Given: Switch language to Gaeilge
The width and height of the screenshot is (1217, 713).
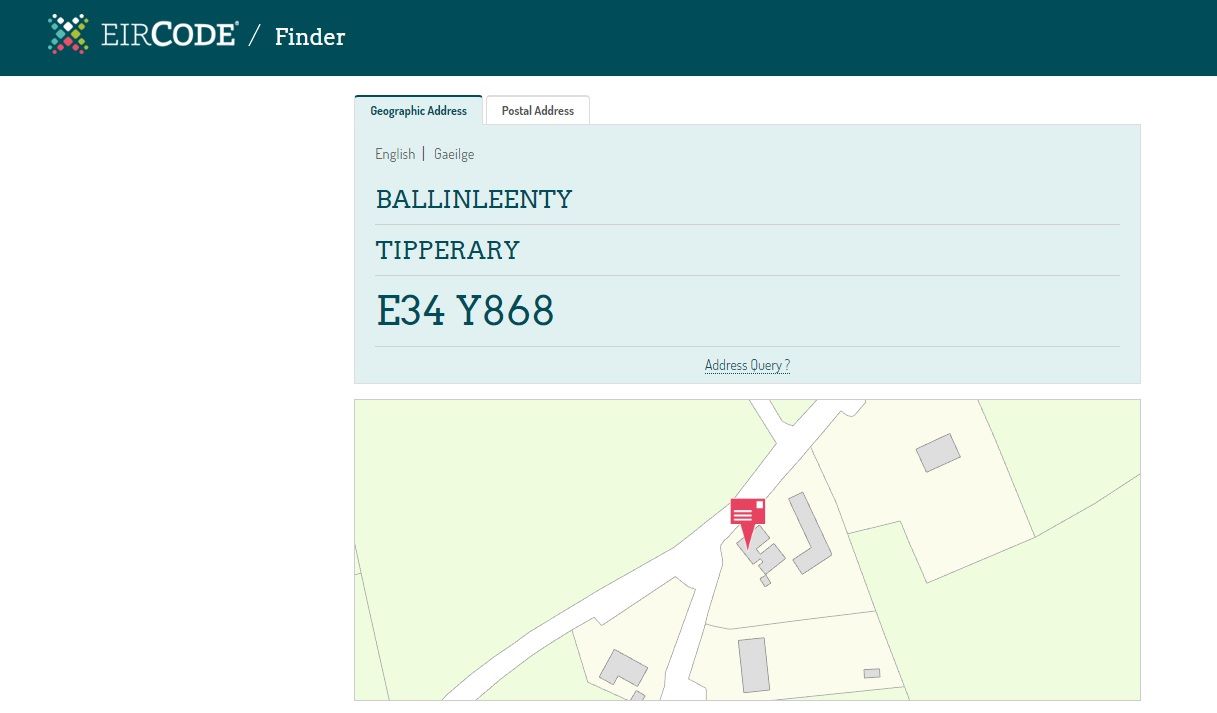Looking at the screenshot, I should [x=454, y=154].
